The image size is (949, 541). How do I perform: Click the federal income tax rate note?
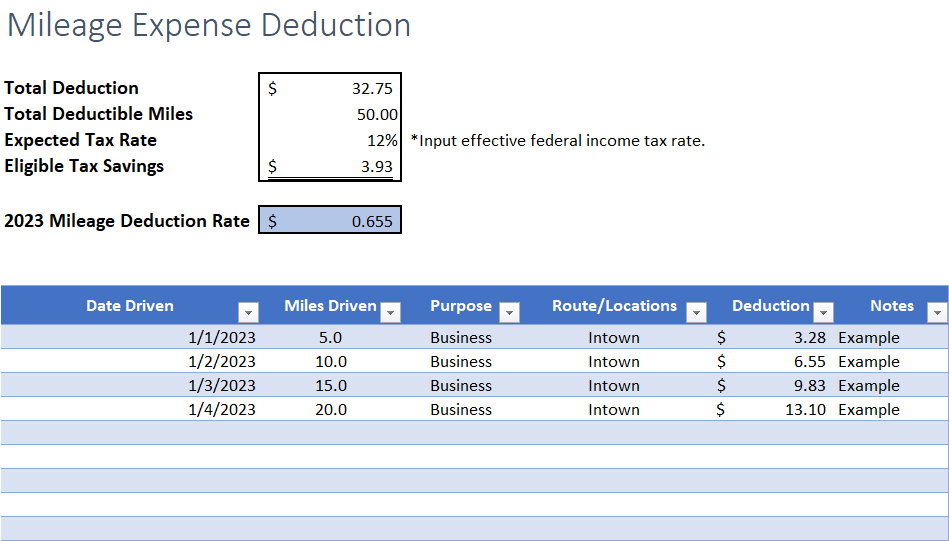[558, 141]
